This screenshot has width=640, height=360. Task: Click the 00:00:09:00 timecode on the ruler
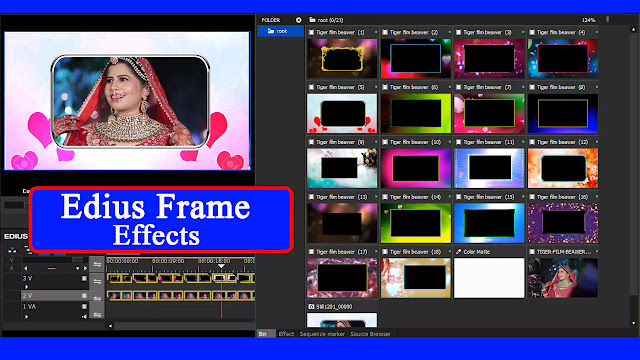coord(168,260)
